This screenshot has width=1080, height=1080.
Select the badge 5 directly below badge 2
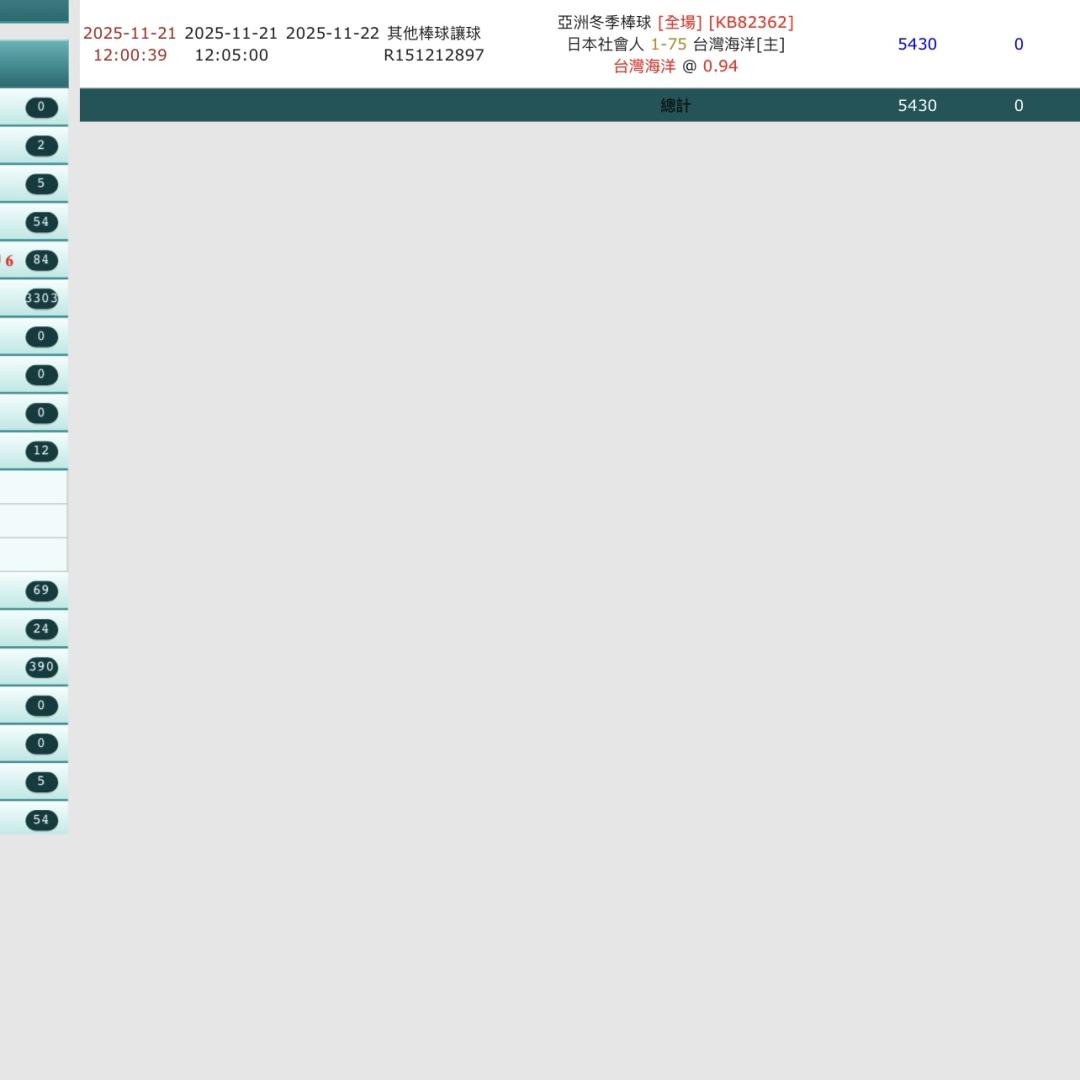pos(41,183)
